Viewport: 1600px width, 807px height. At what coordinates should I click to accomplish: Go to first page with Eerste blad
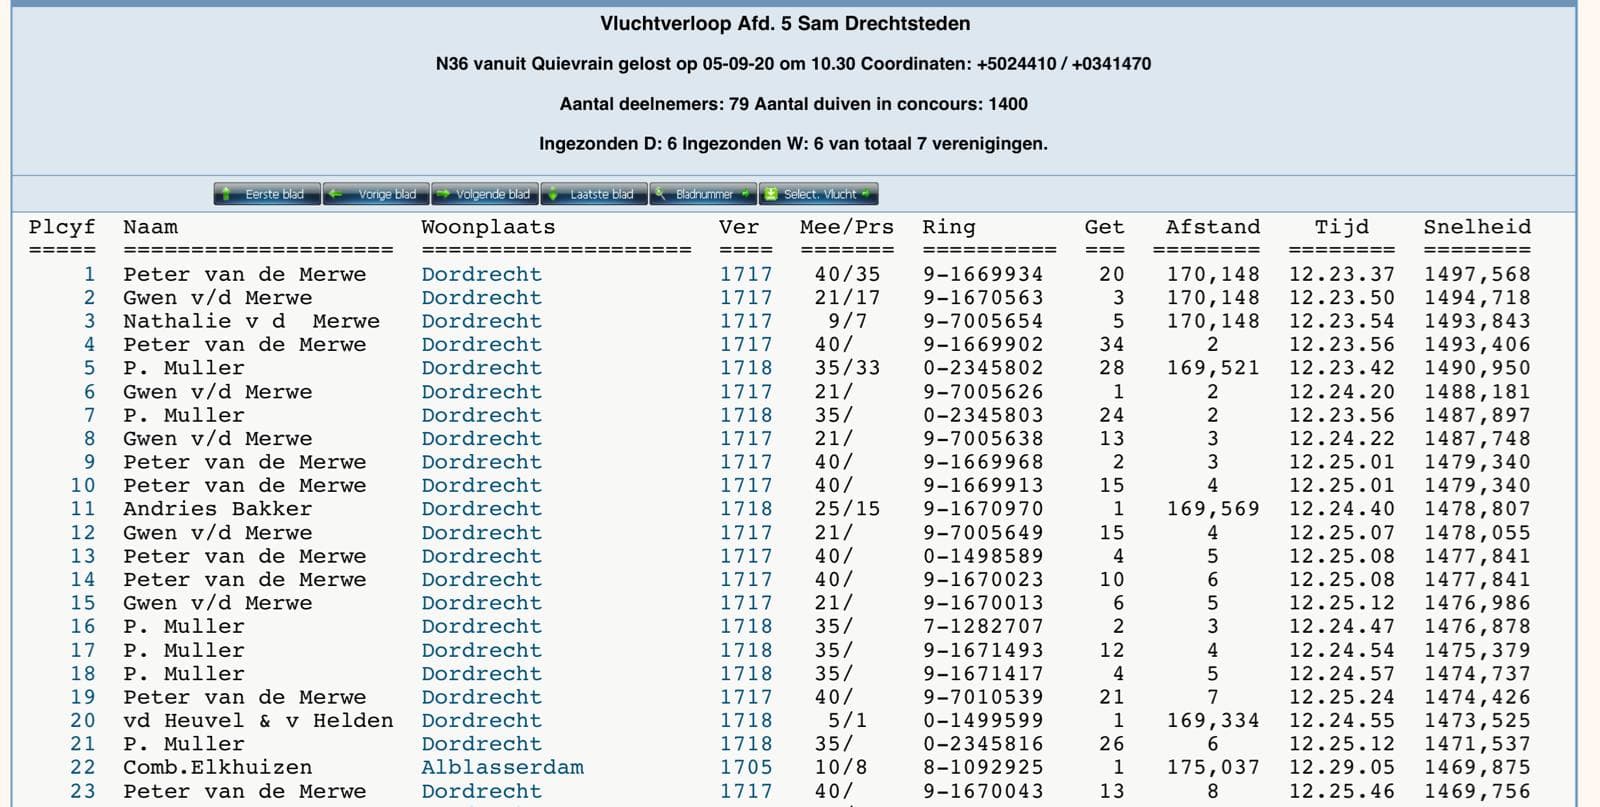point(267,194)
